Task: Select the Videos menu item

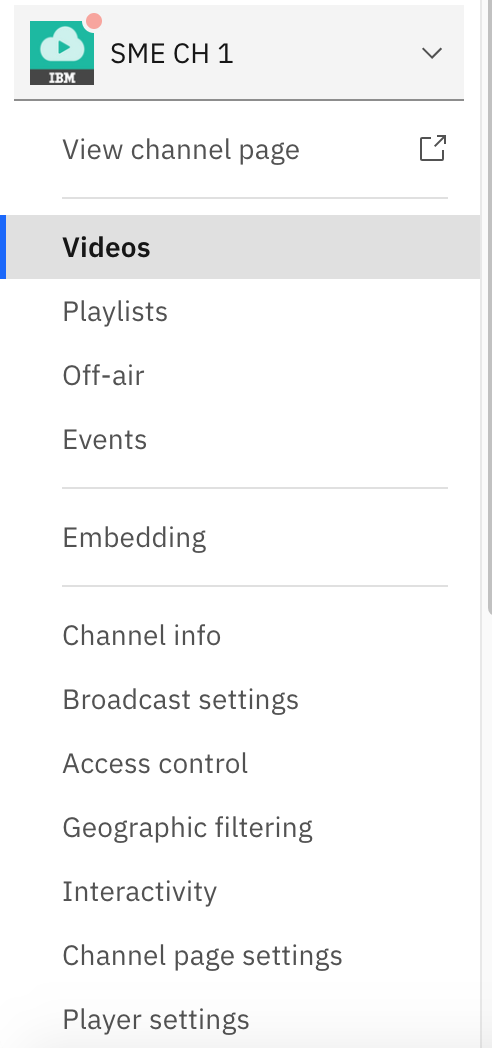Action: coord(240,247)
